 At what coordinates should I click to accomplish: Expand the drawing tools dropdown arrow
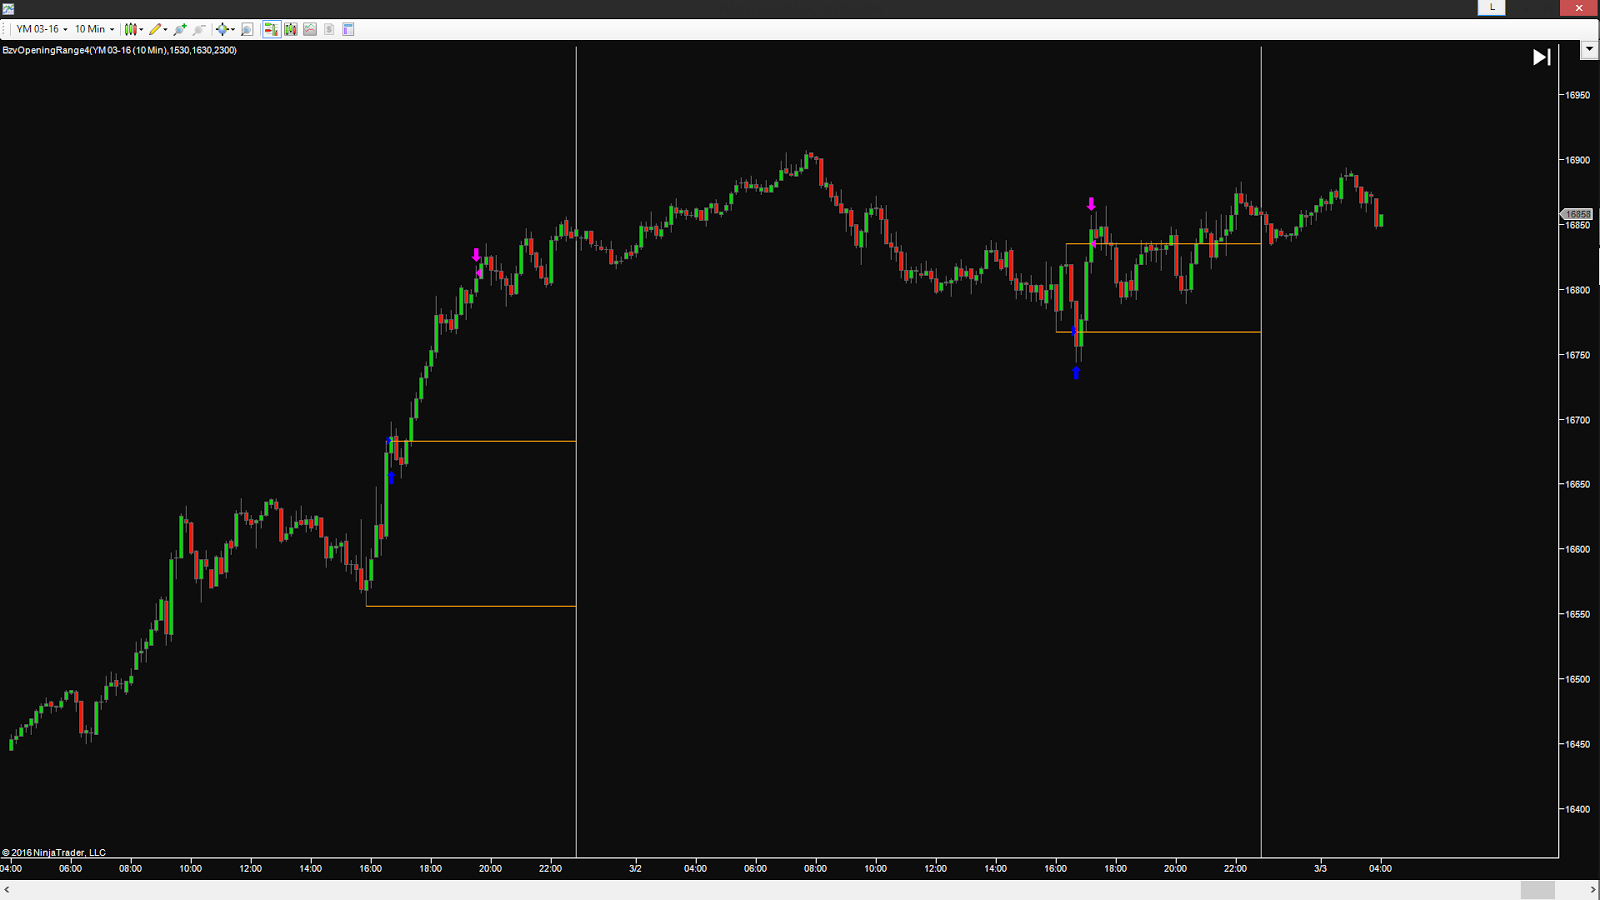pyautogui.click(x=165, y=29)
